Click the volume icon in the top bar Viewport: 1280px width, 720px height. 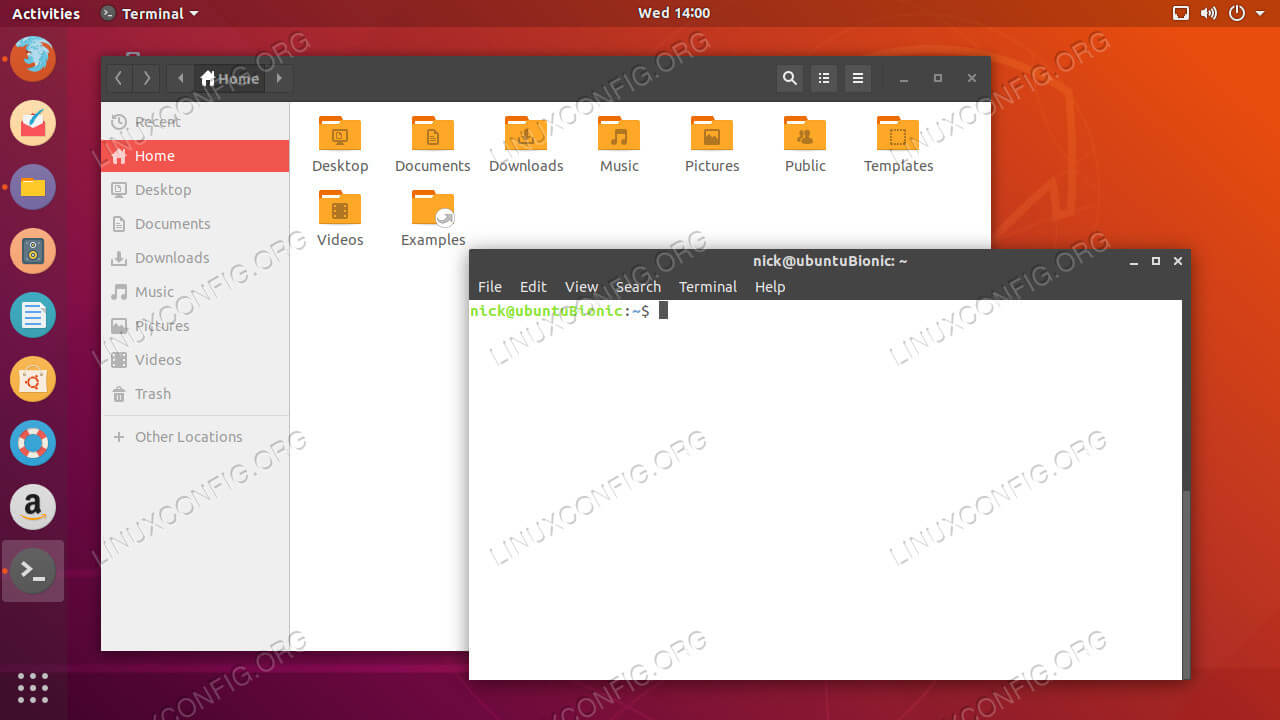click(1209, 13)
